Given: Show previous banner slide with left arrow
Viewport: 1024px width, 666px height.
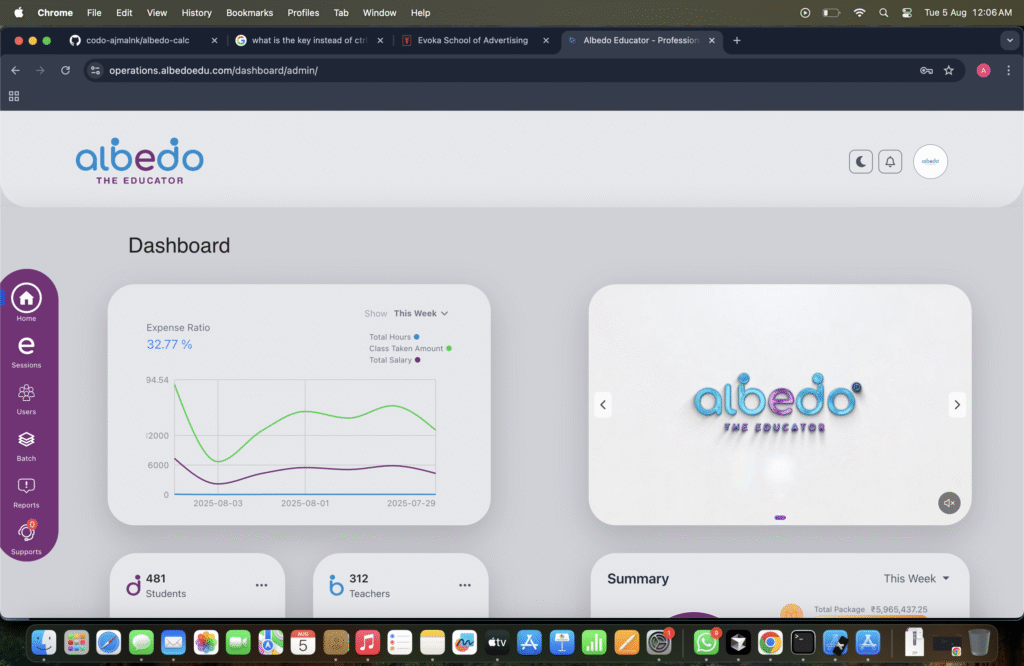Looking at the screenshot, I should point(603,405).
